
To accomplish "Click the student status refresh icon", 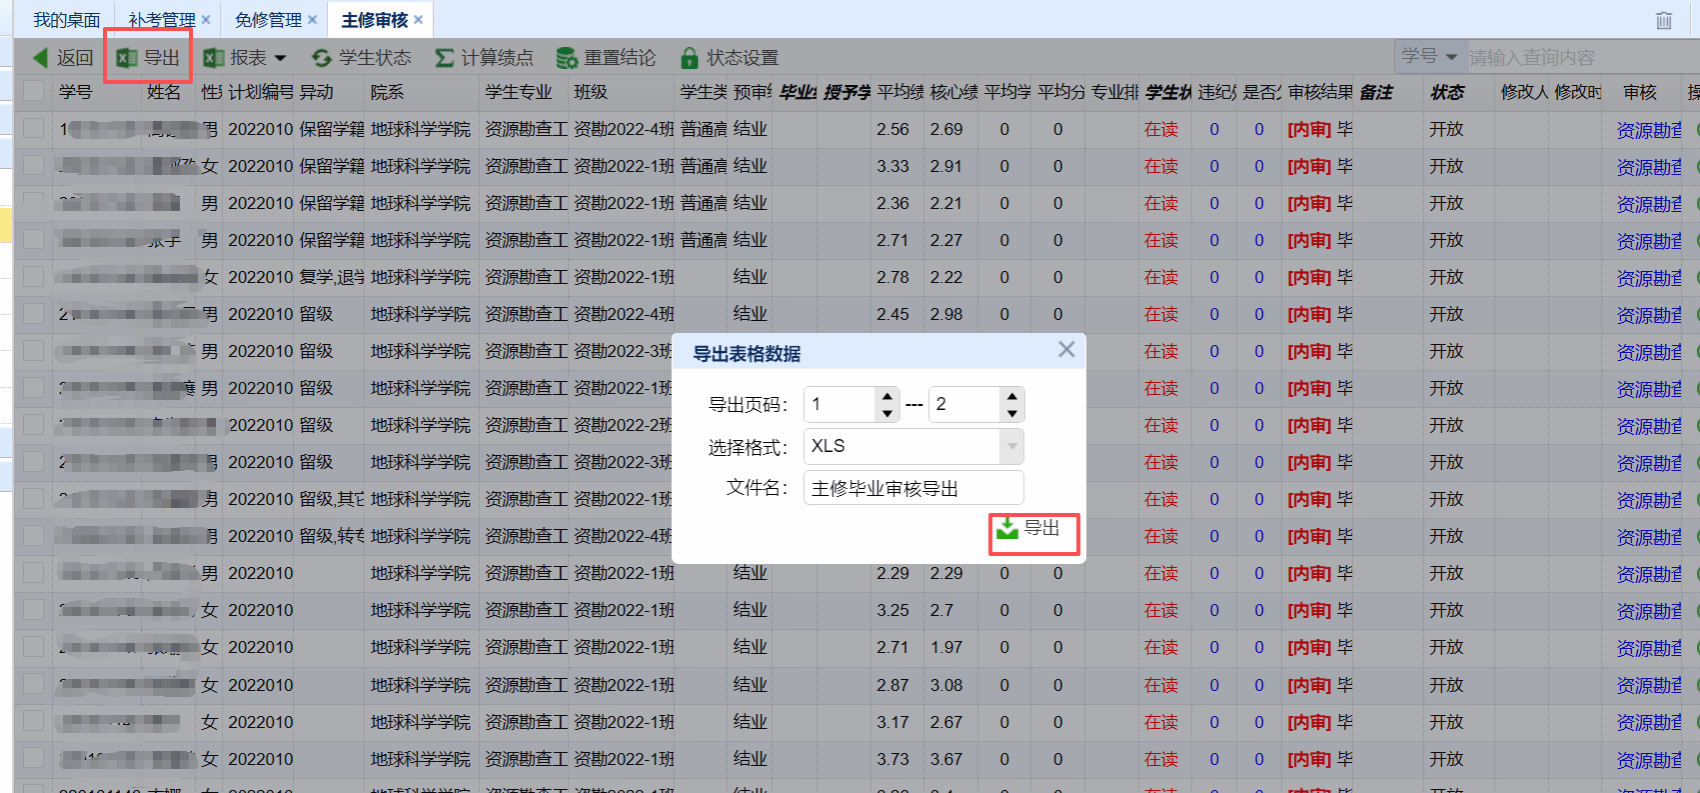I will click(x=321, y=58).
